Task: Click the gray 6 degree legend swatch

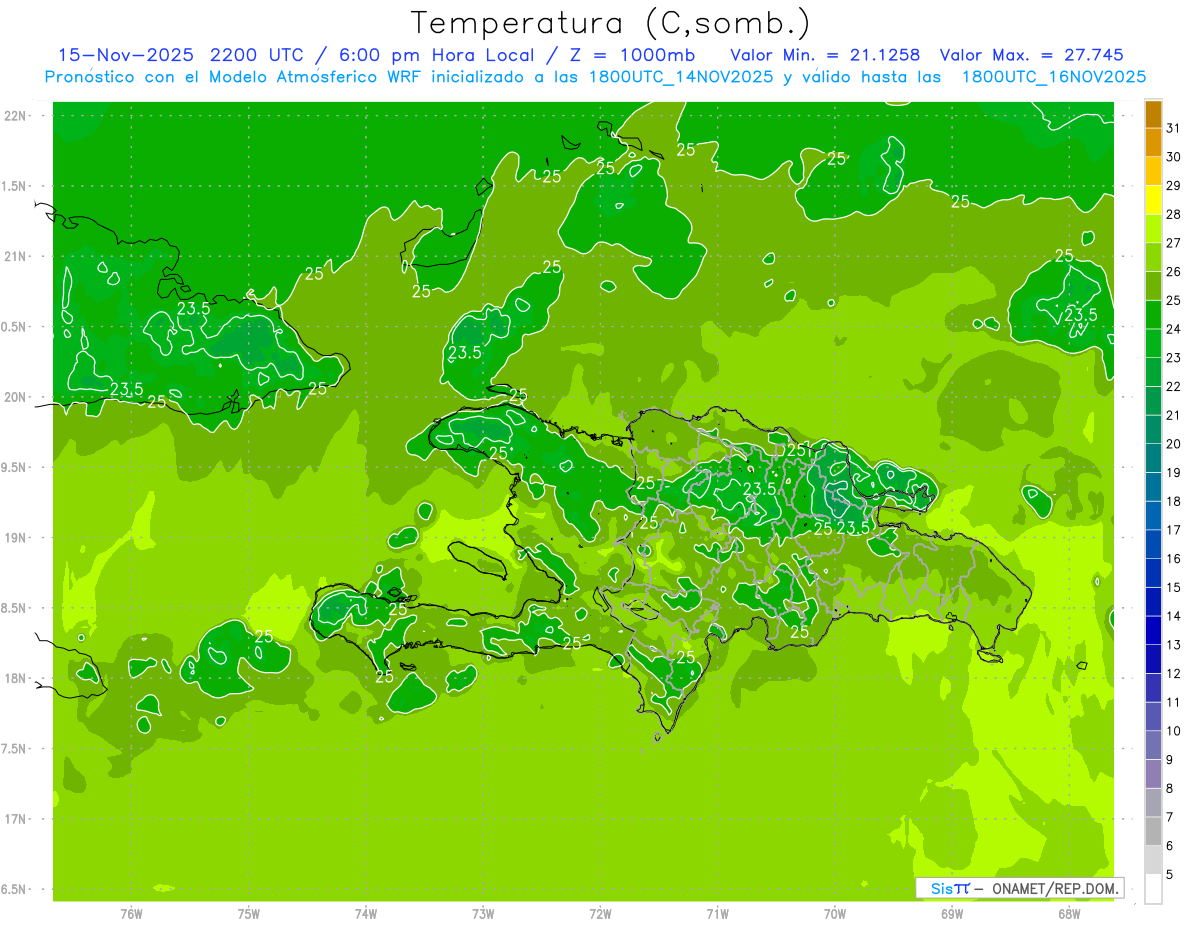Action: coord(1153,832)
